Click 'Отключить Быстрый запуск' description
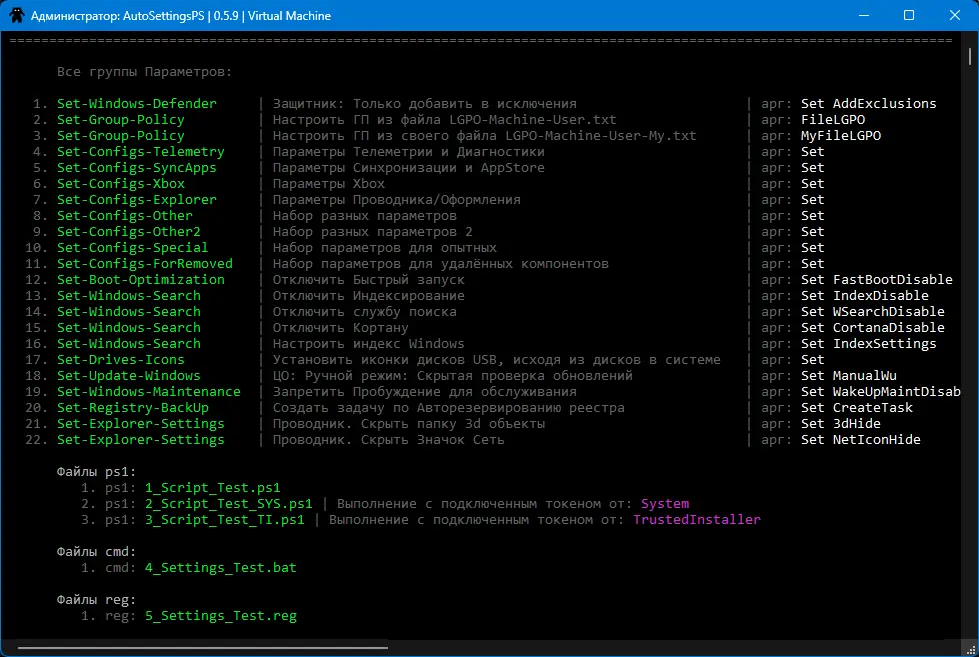 (x=368, y=280)
